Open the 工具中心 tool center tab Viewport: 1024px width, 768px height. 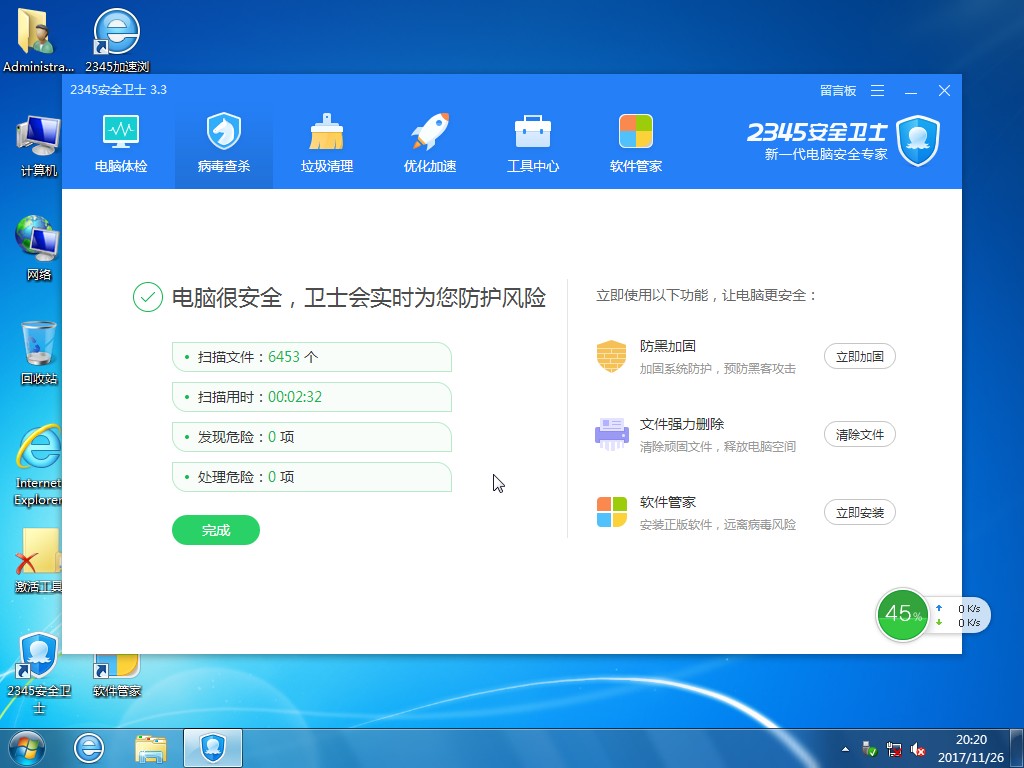[533, 144]
